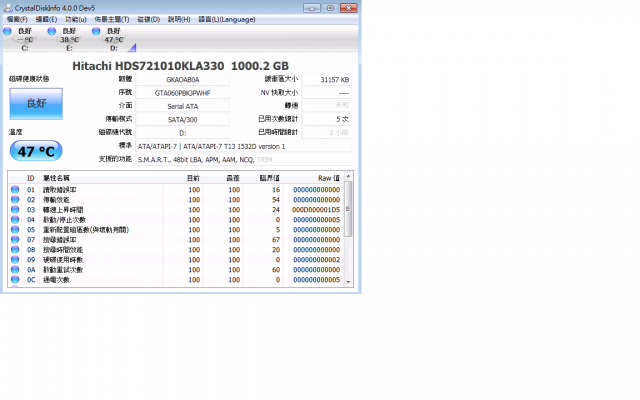Click status circle for attribute ID 02
The width and height of the screenshot is (640, 400).
(x=15, y=200)
